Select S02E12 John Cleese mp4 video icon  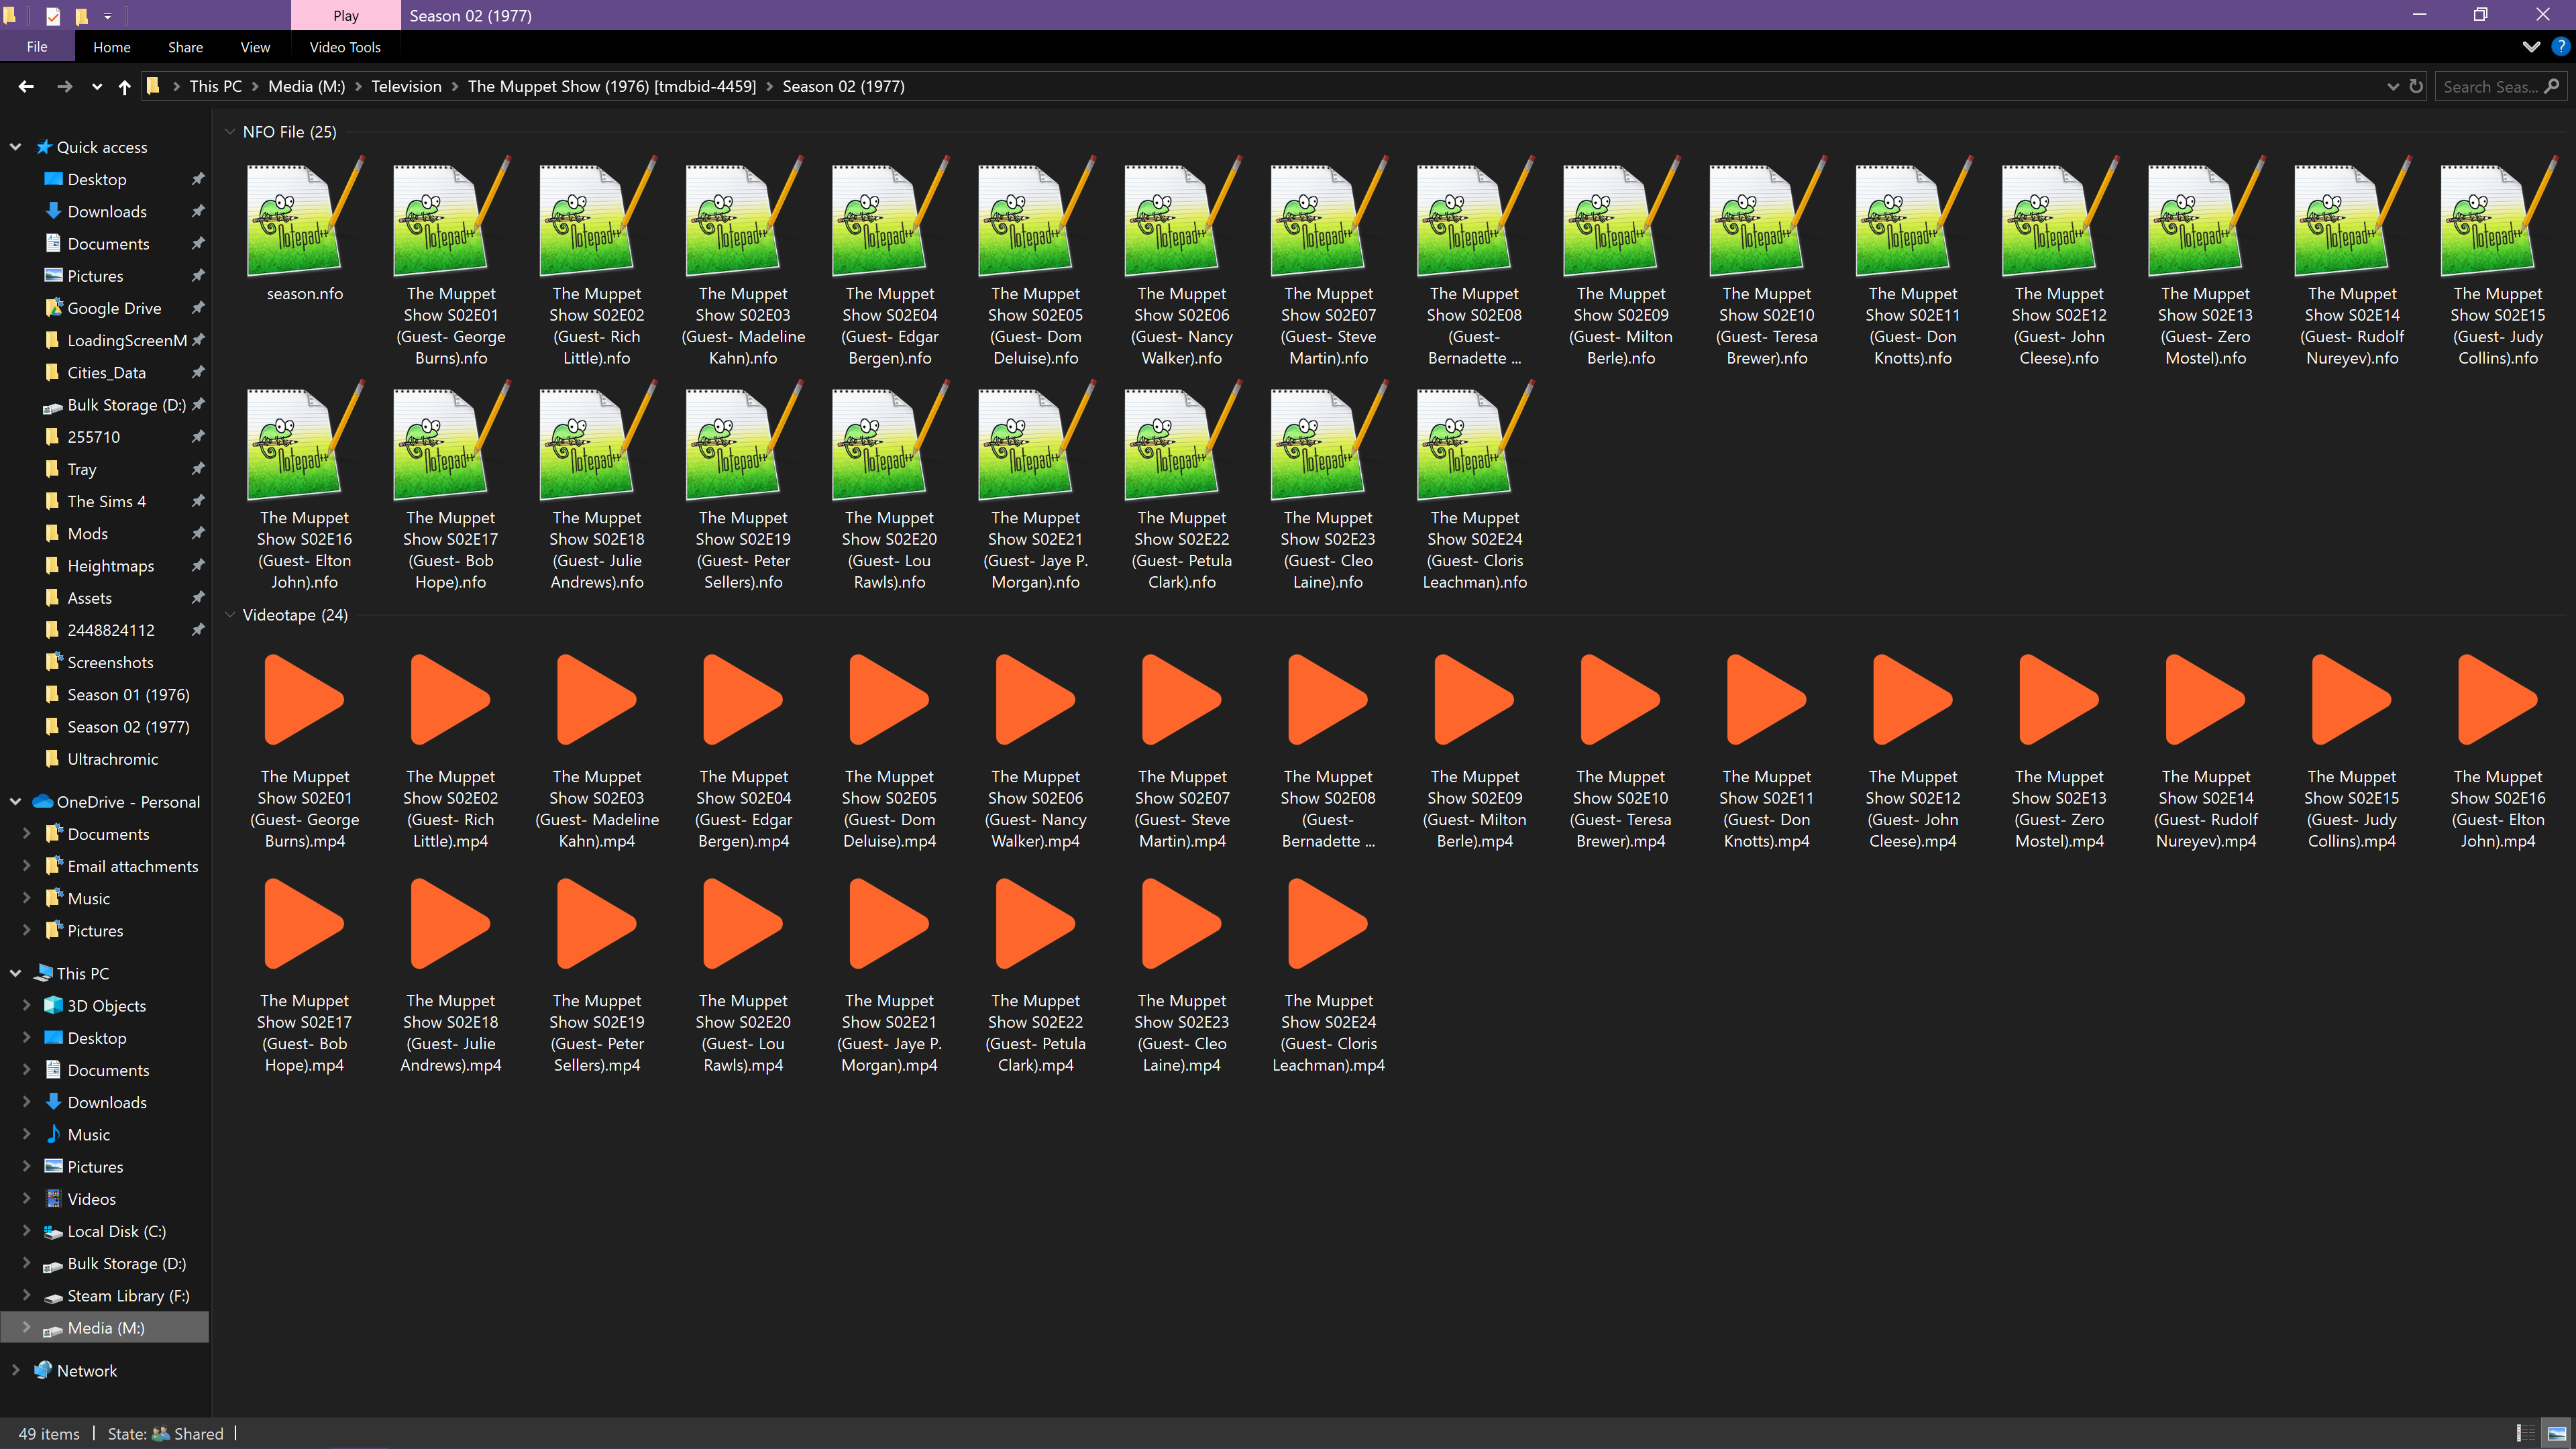[1912, 700]
